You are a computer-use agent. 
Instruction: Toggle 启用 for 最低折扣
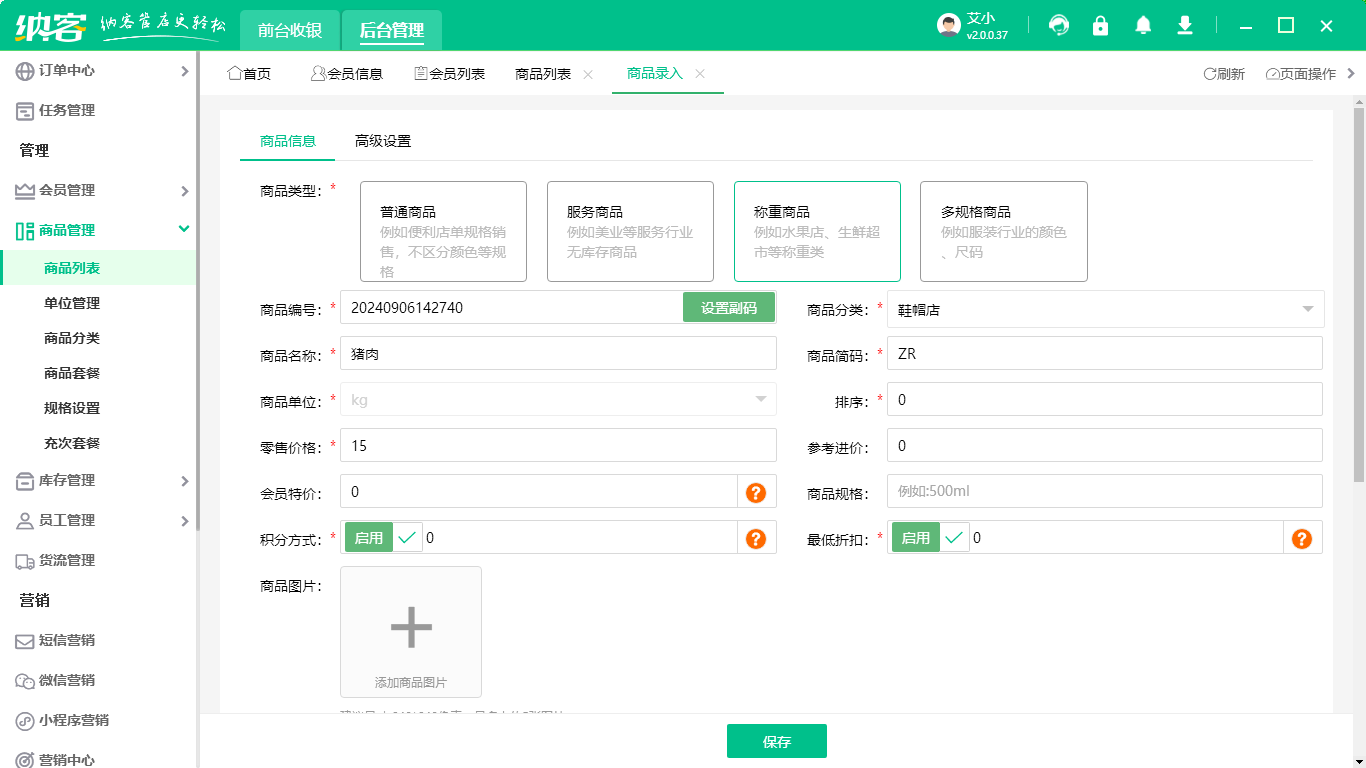(x=915, y=537)
